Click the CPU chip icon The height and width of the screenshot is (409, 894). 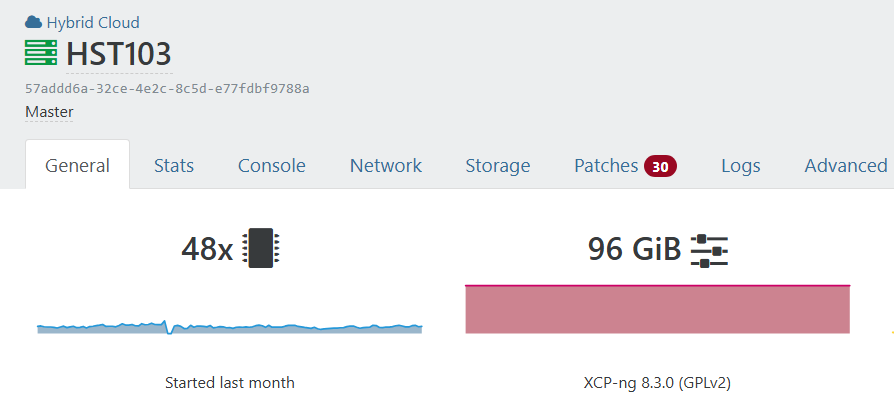tap(261, 248)
